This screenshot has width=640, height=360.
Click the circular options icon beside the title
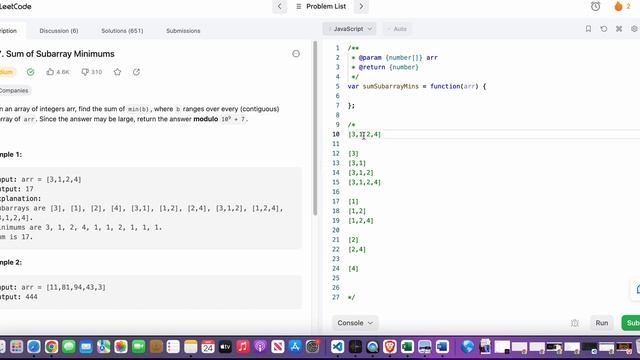296,54
